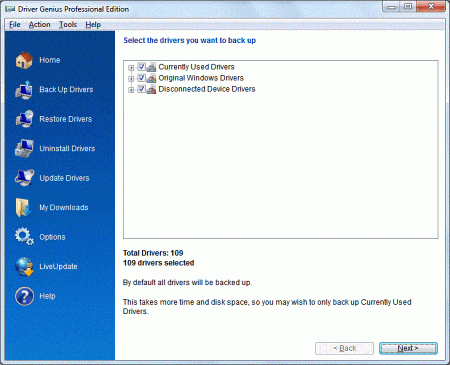Open the File menu

(x=15, y=25)
